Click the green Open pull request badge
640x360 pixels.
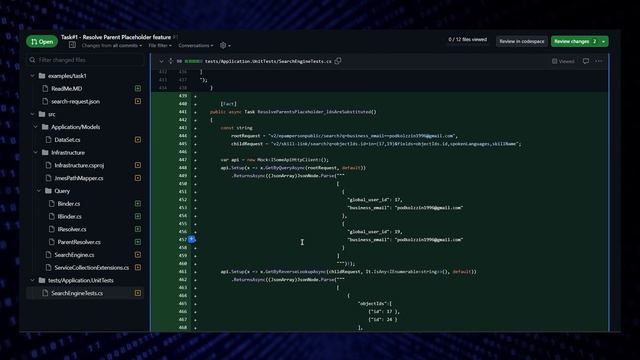[x=42, y=42]
